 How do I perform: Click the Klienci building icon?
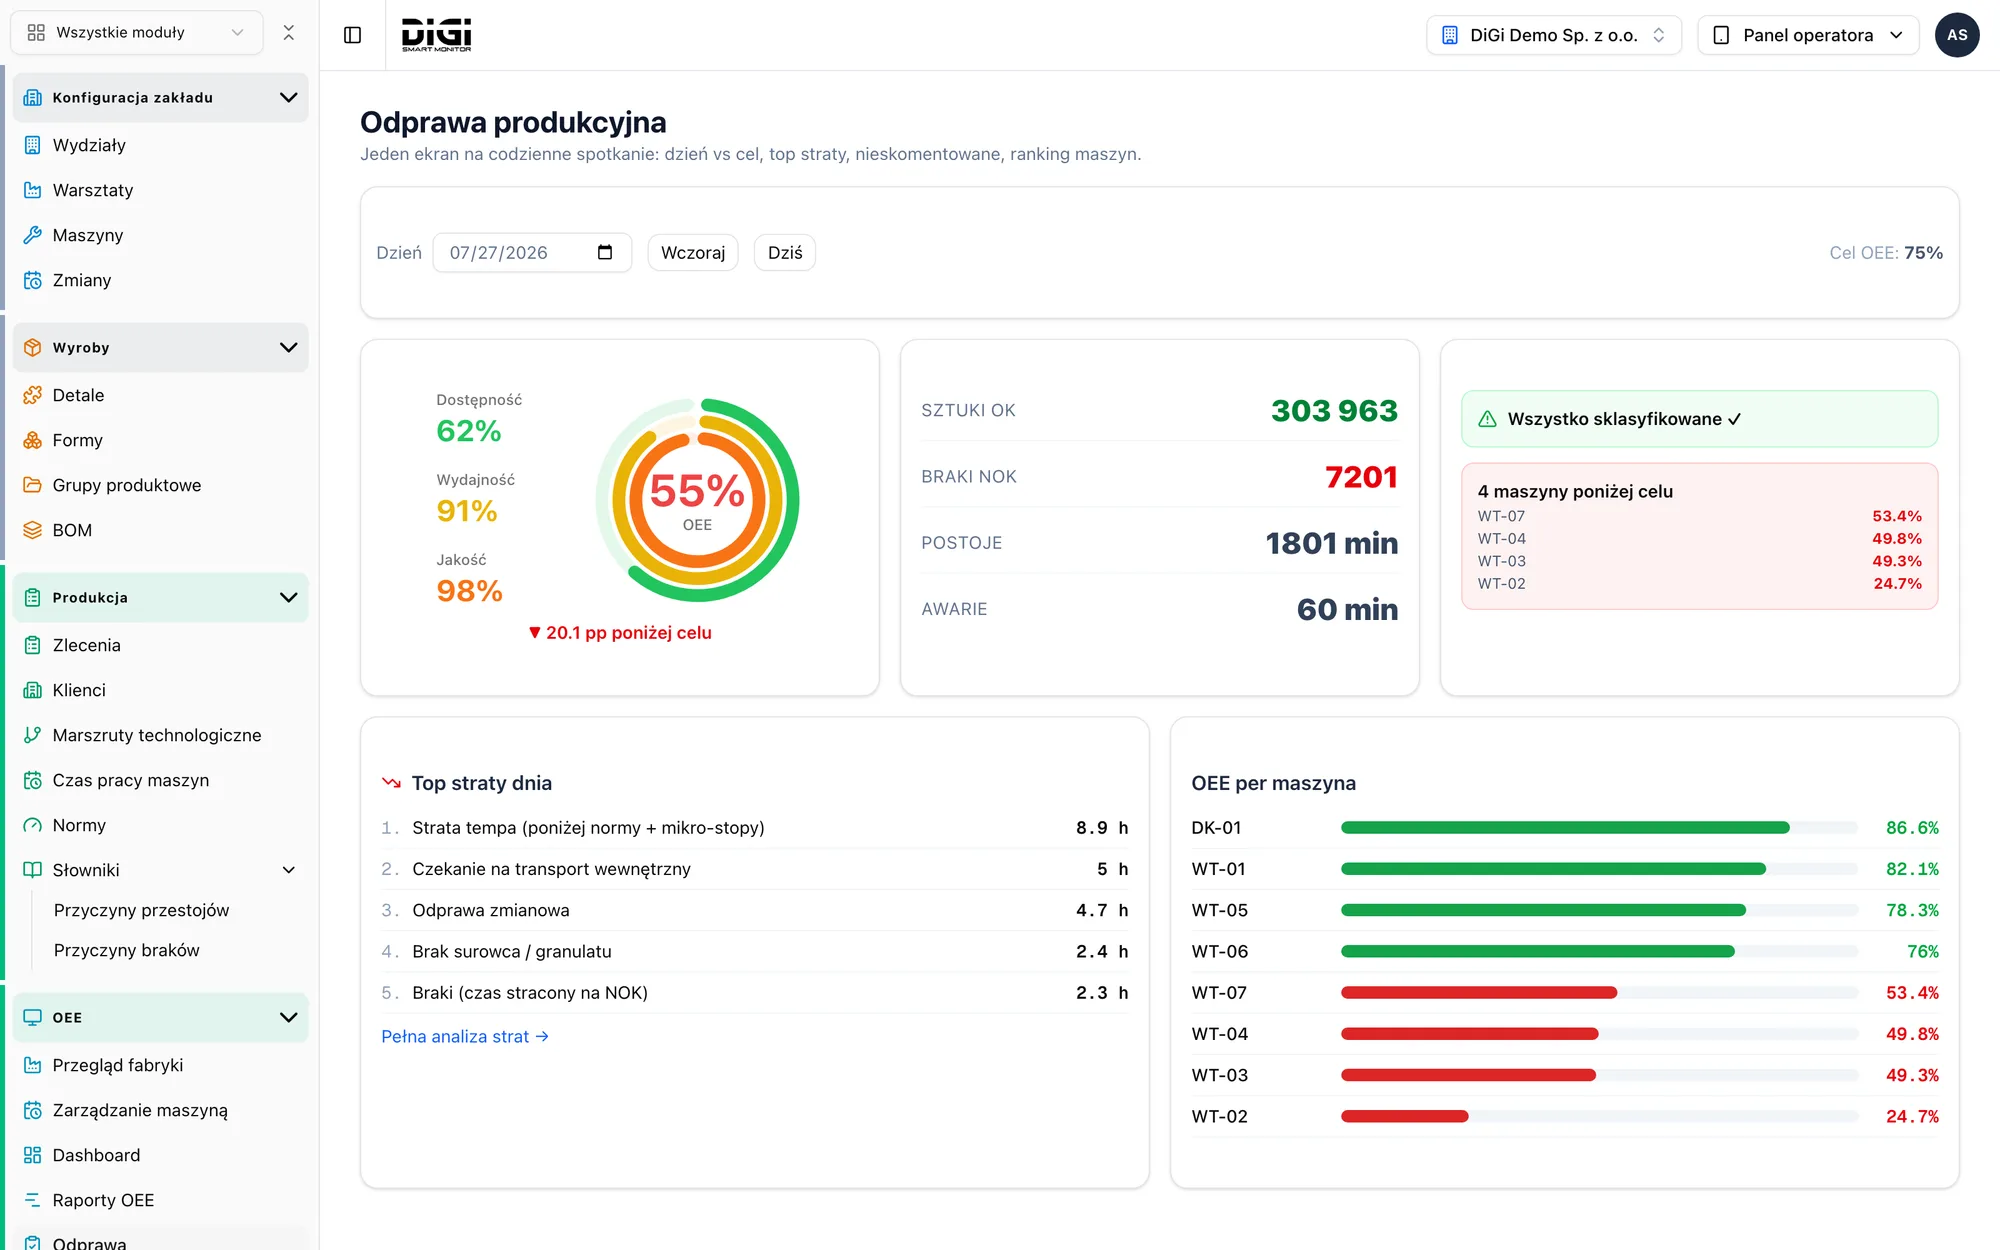tap(33, 690)
